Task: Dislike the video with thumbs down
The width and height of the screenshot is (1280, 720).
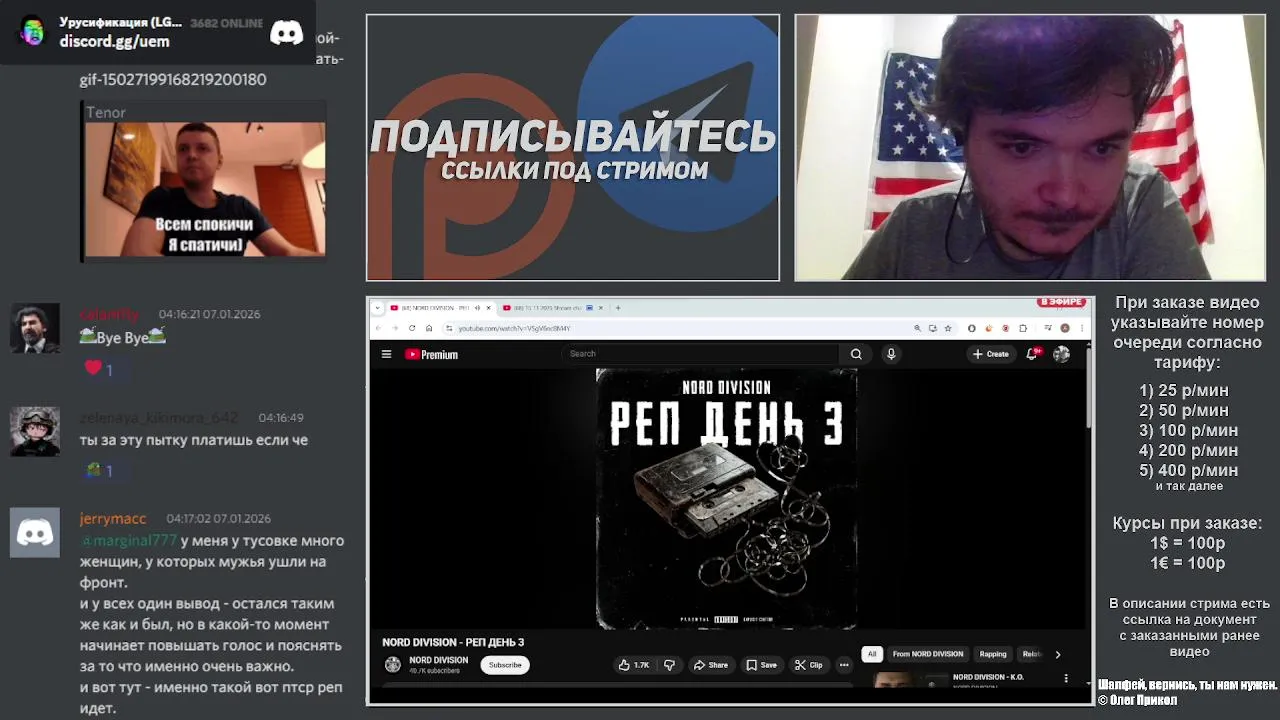Action: [669, 665]
